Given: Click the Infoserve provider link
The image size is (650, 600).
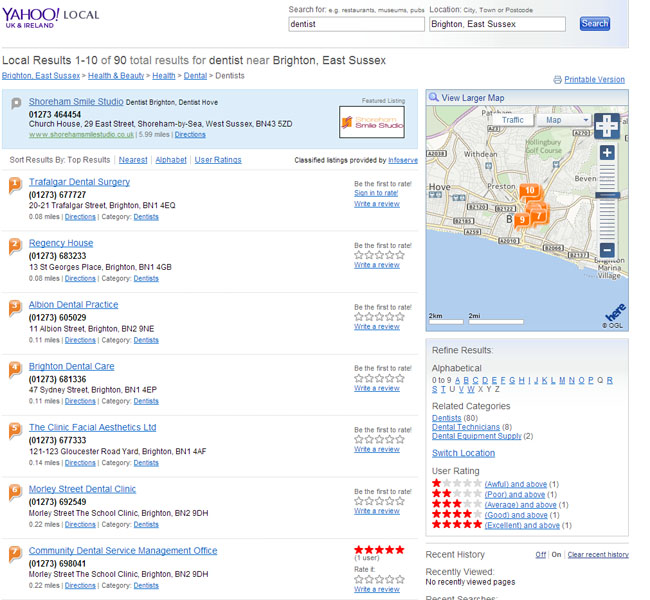Looking at the screenshot, I should 403,160.
